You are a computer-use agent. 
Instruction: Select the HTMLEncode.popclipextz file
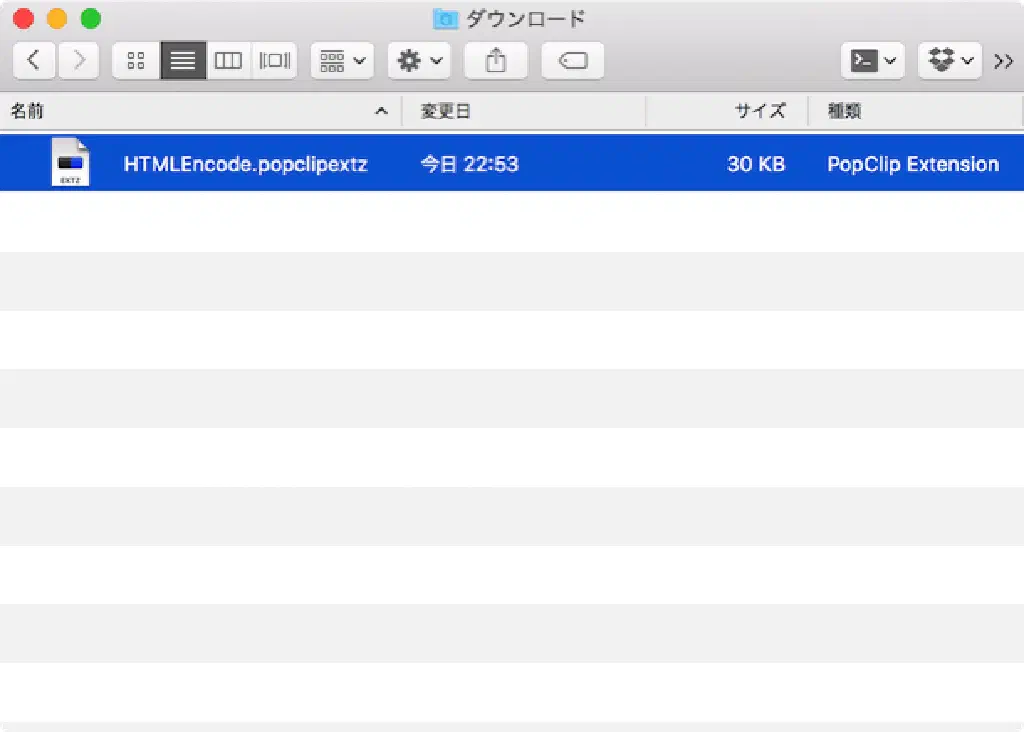[245, 164]
